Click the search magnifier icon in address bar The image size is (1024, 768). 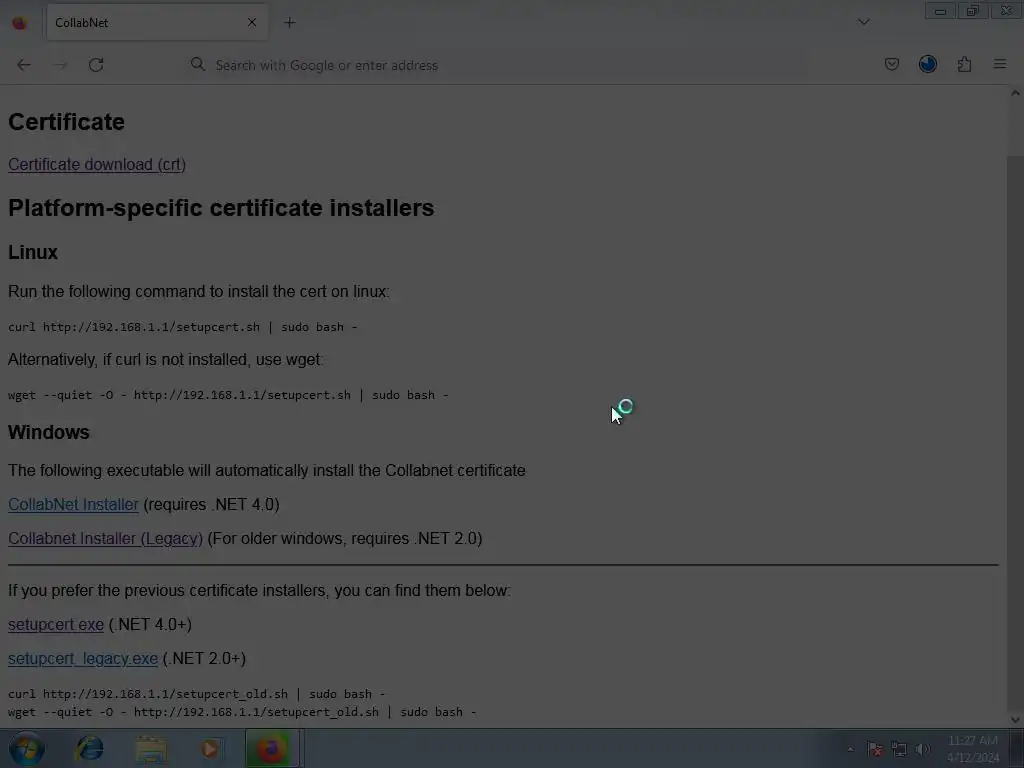pyautogui.click(x=198, y=65)
